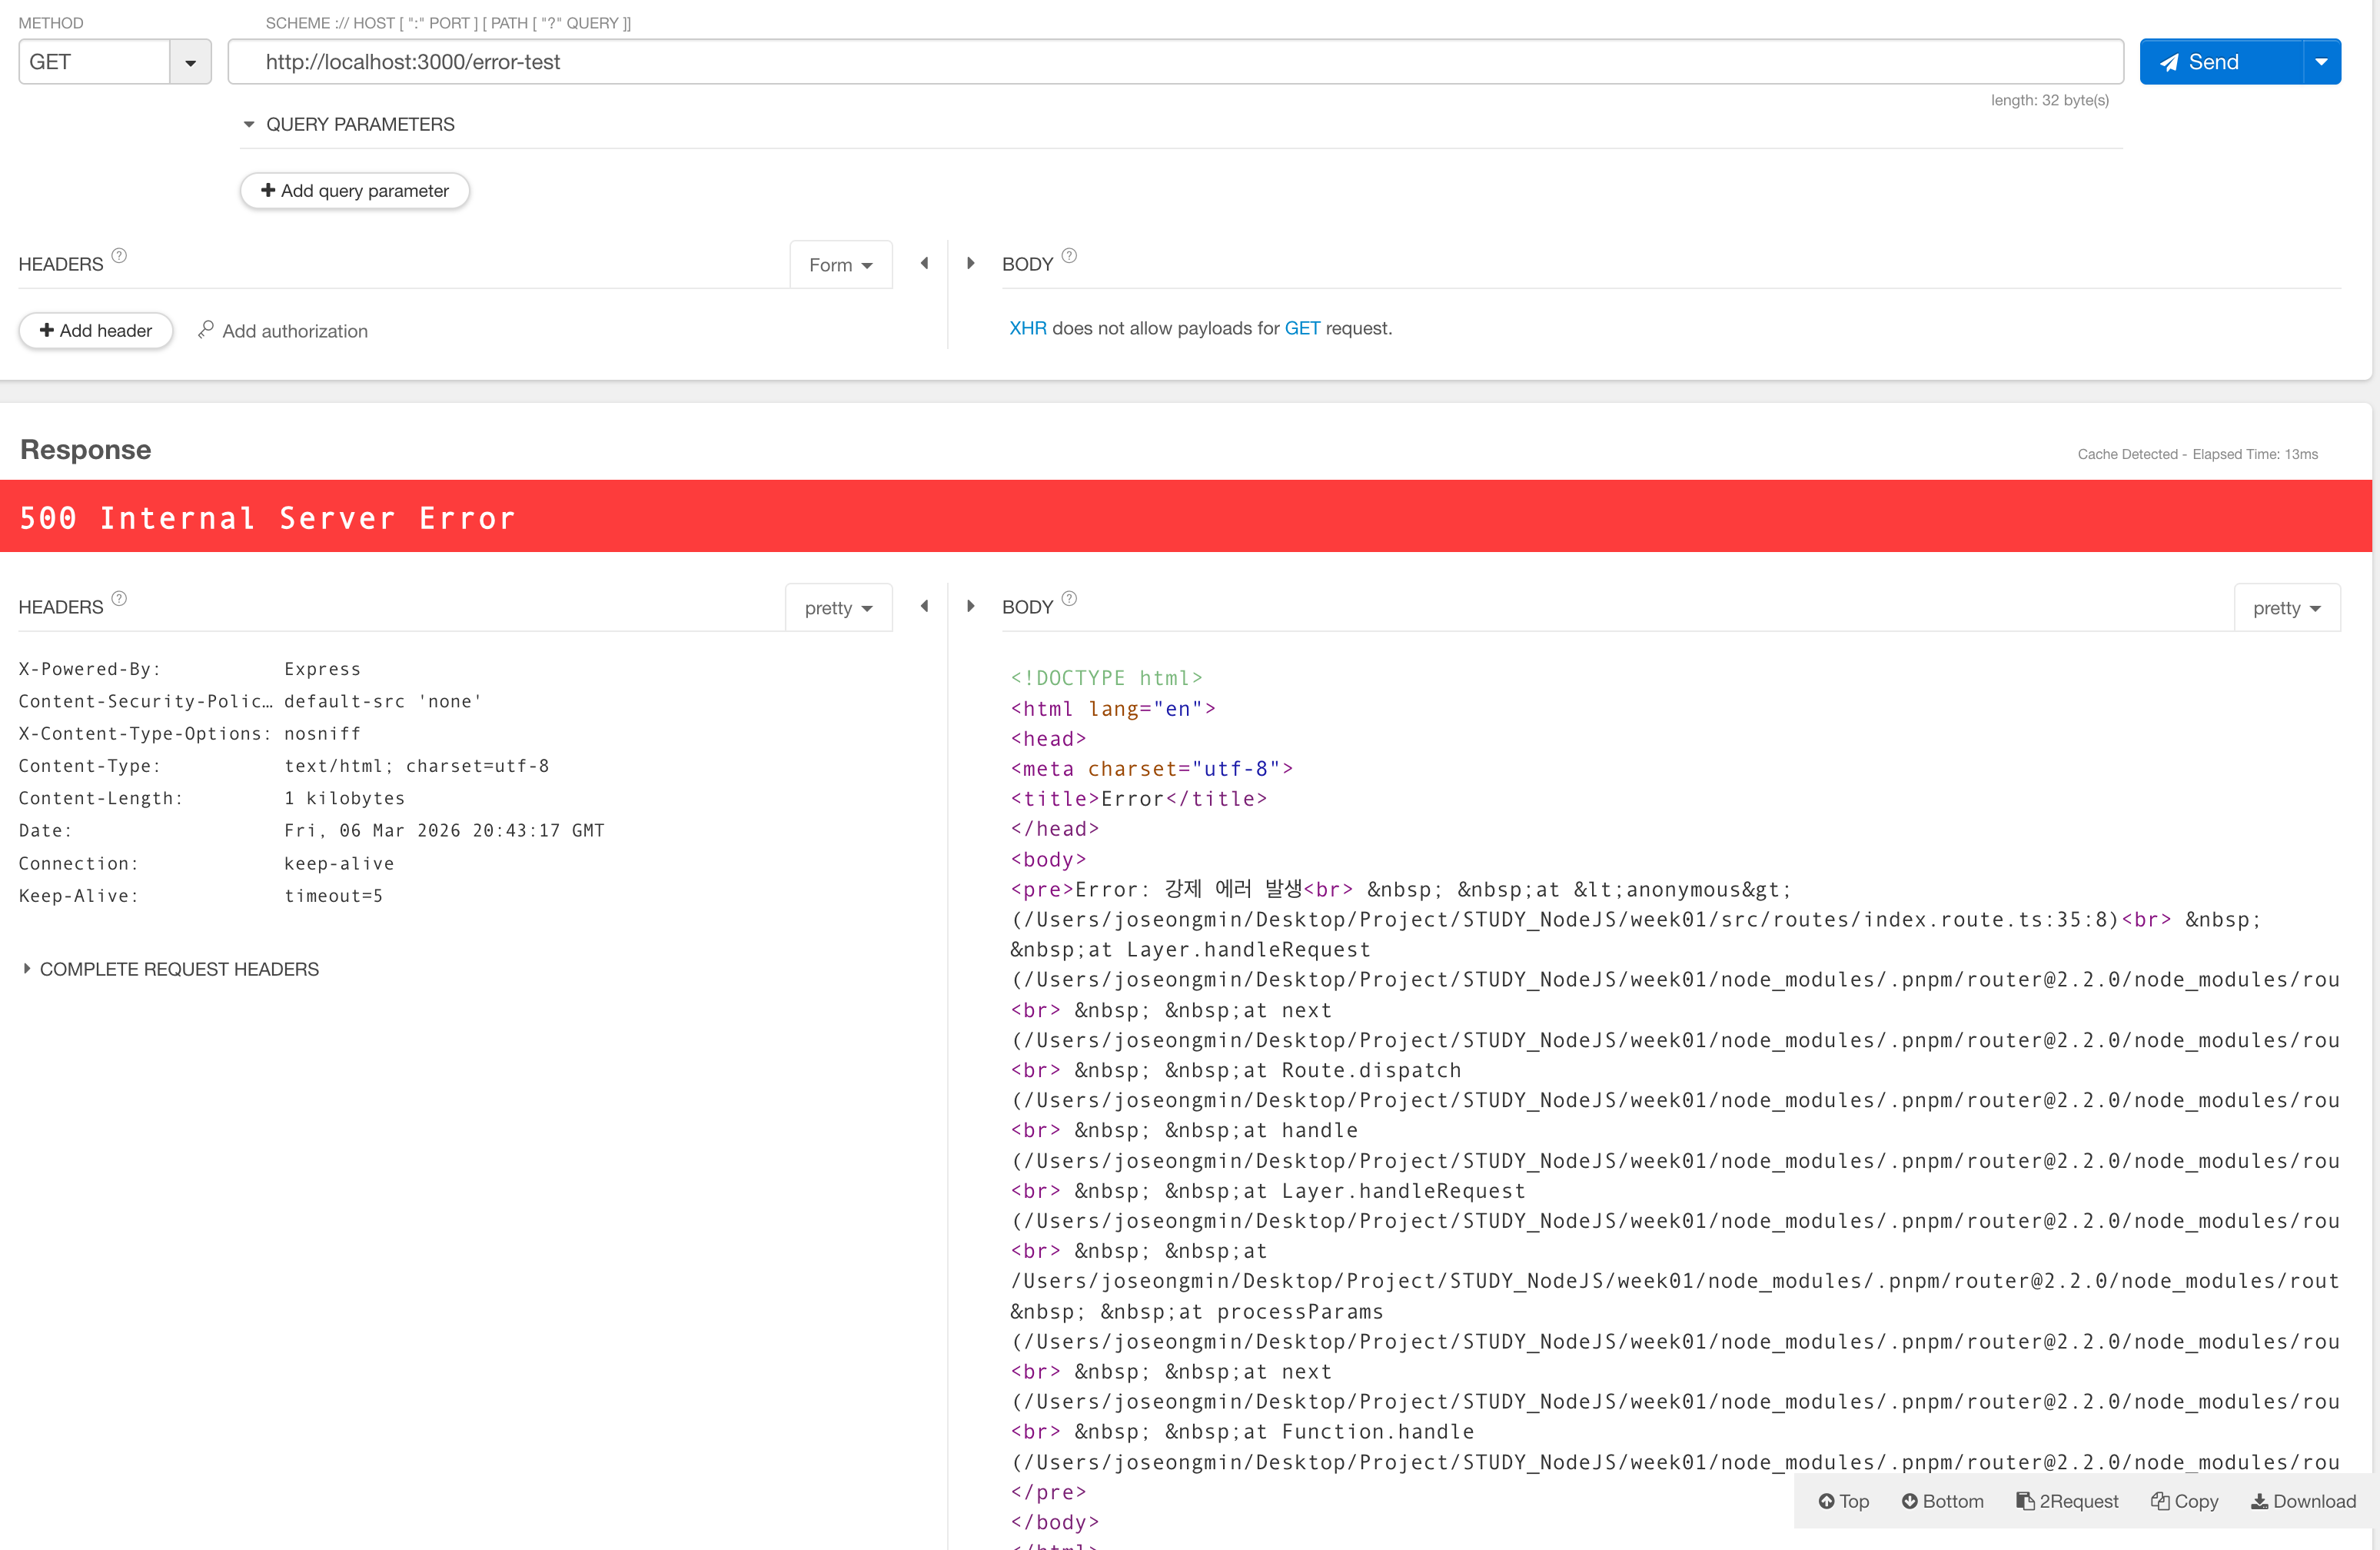
Task: Open the request headers Form dropdown
Action: (x=840, y=265)
